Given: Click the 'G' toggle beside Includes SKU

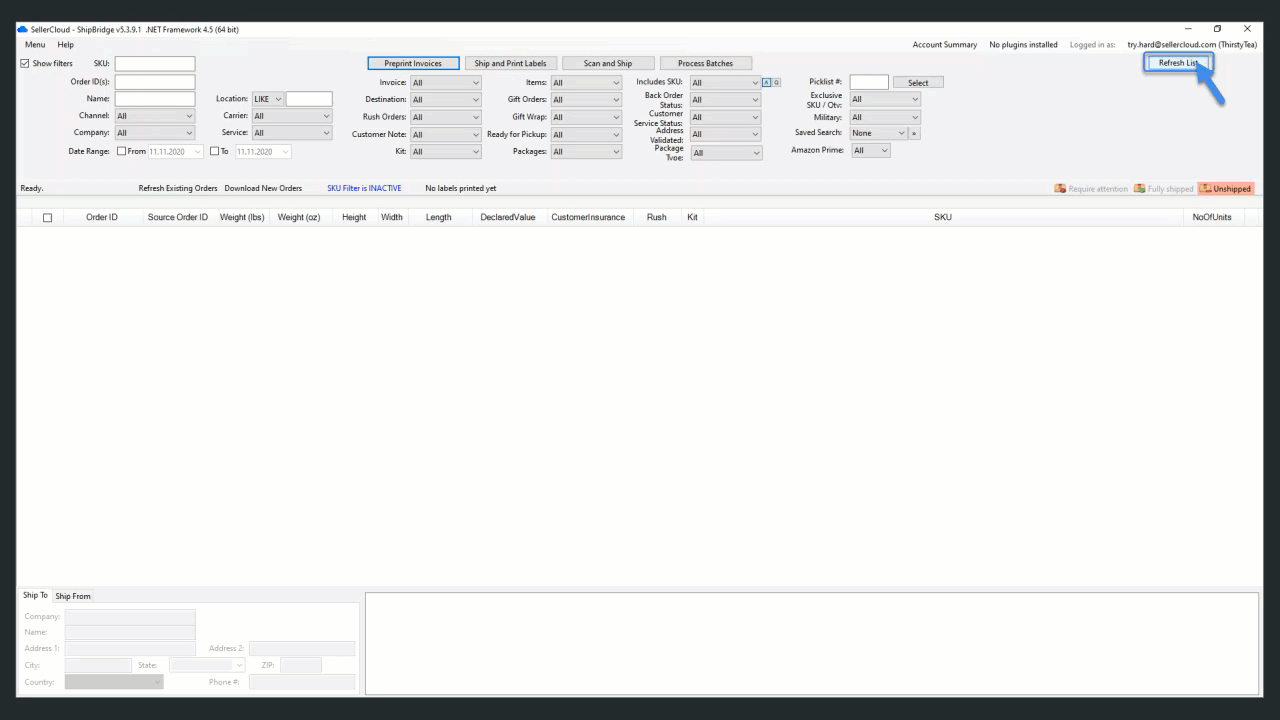Looking at the screenshot, I should coord(776,82).
